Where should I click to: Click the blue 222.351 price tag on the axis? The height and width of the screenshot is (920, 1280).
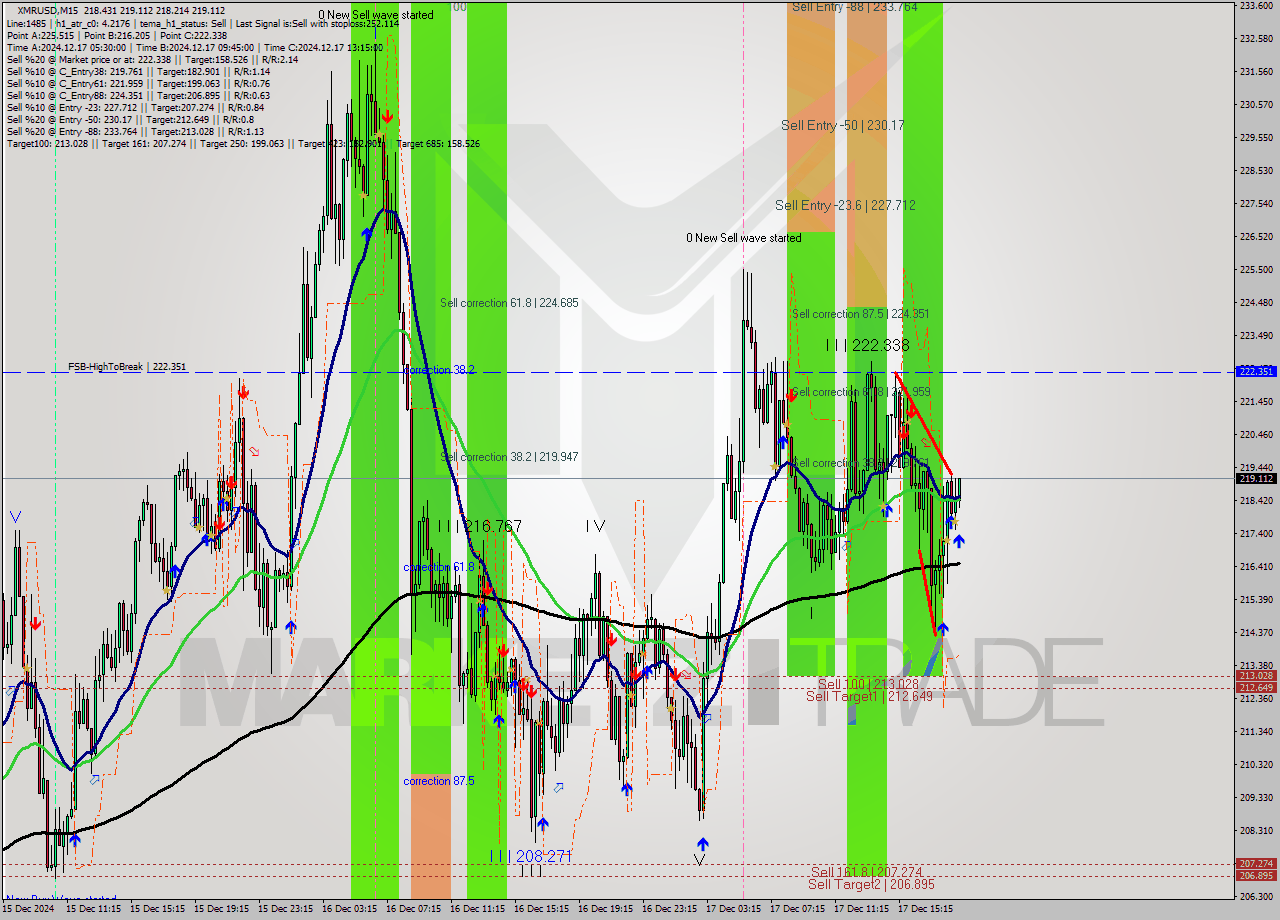[1256, 371]
